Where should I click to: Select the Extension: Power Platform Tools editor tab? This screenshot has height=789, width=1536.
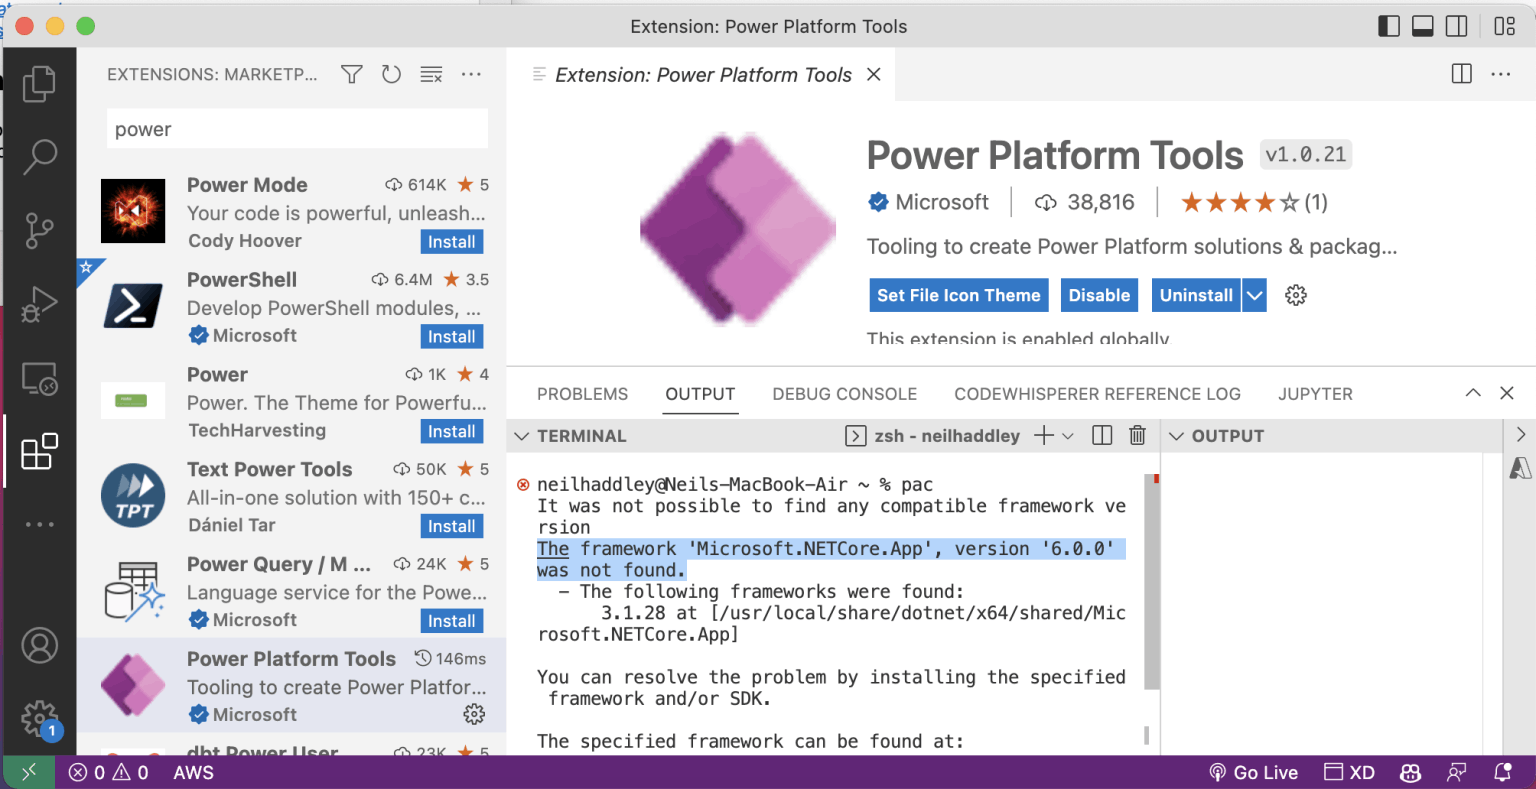(x=702, y=75)
